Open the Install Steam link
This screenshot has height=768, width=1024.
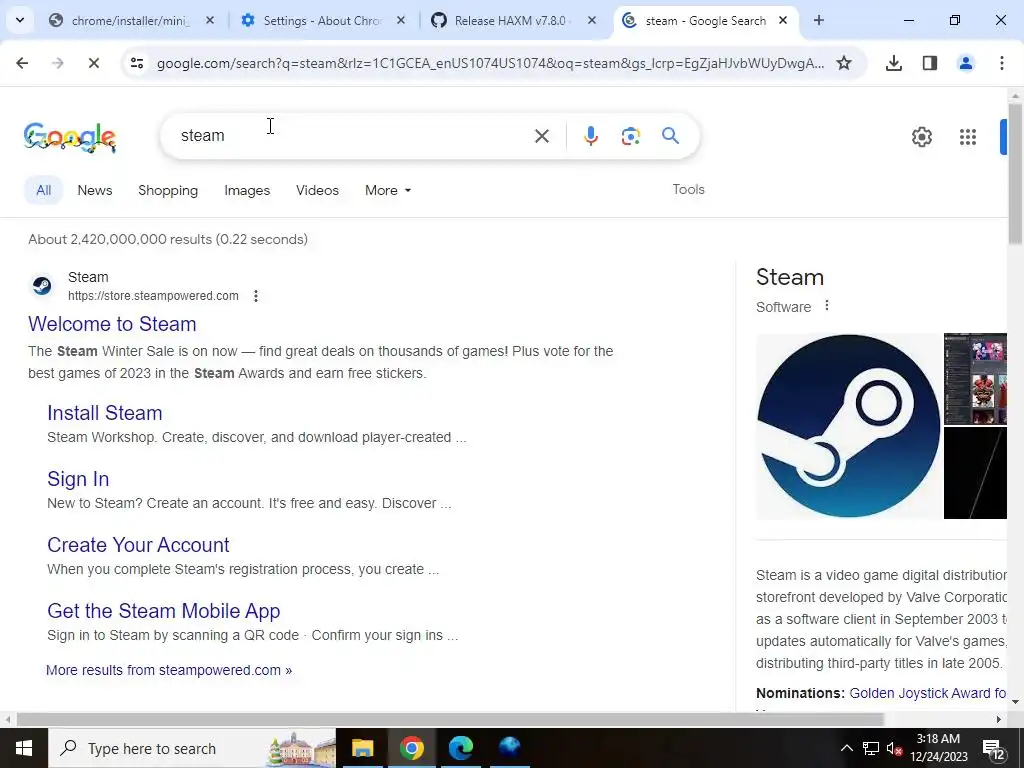click(104, 413)
